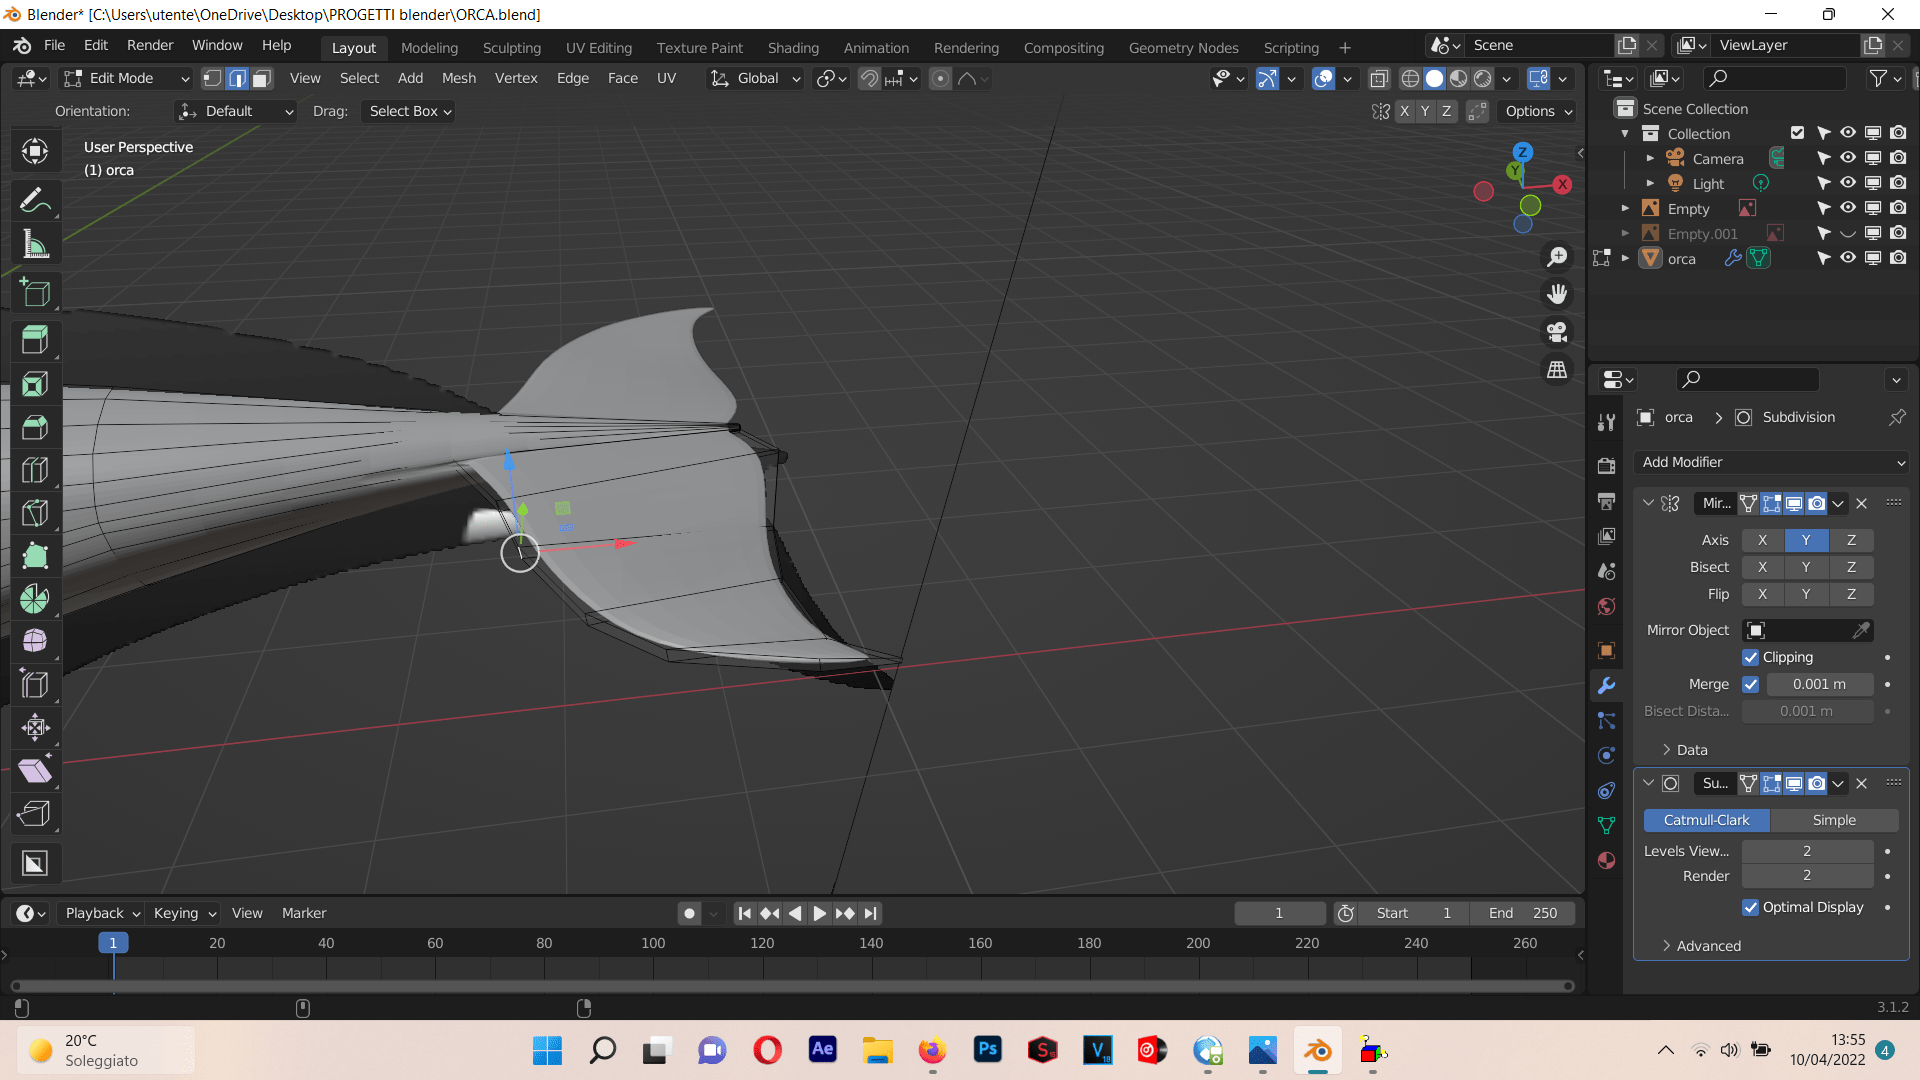Expand the Camera item in outliner
1920x1080 pixels.
click(x=1650, y=158)
